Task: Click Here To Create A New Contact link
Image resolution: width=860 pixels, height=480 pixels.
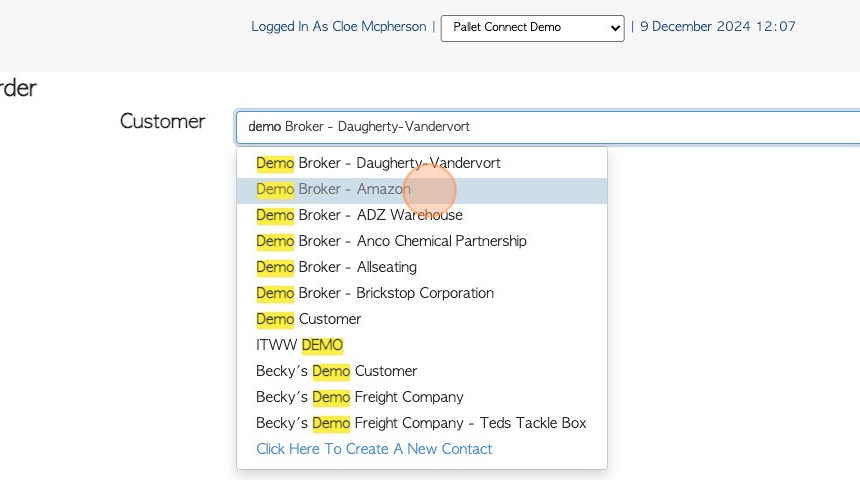Action: click(374, 449)
